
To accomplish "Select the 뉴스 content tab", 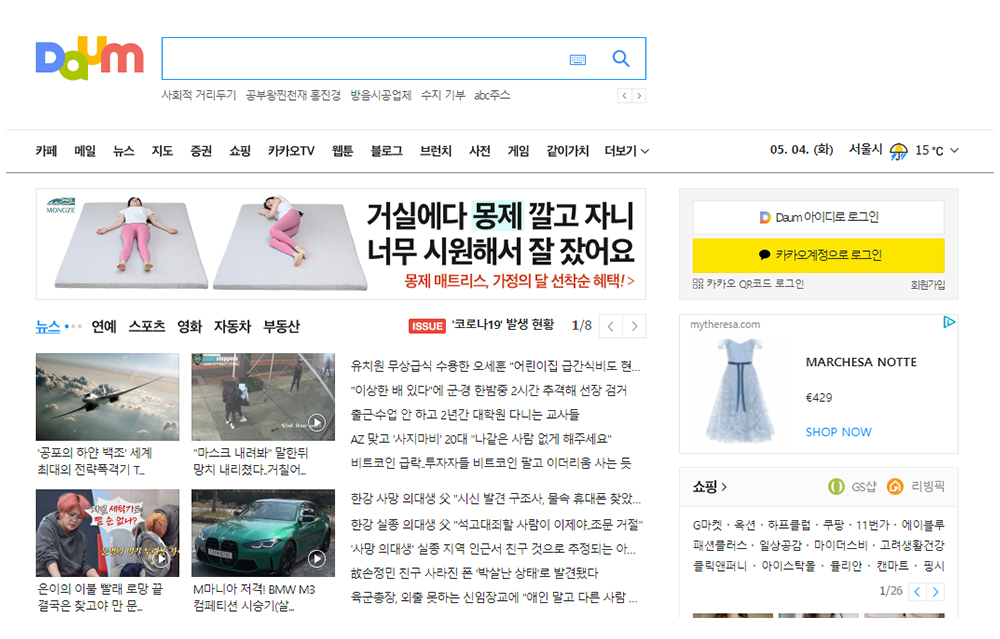I will tap(48, 327).
